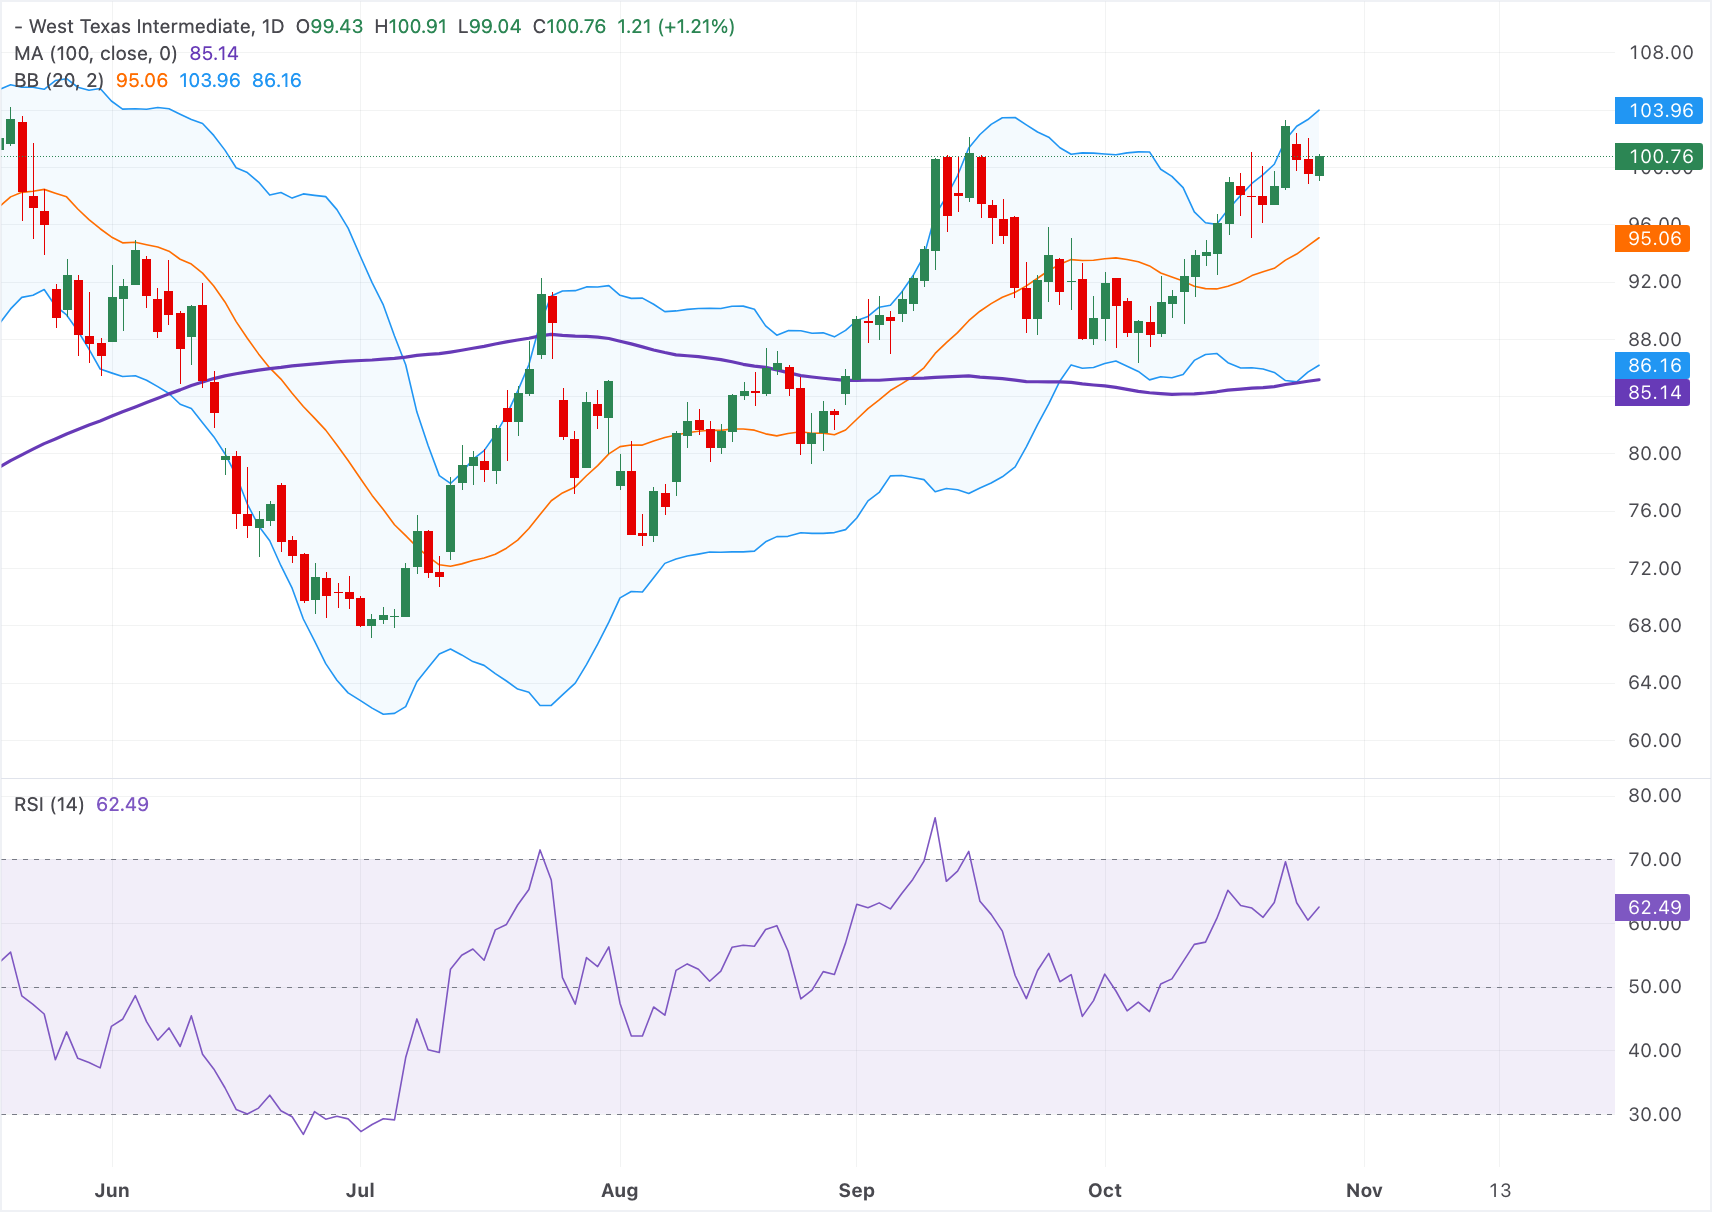
Task: Click the 108.00 price axis label
Action: click(x=1661, y=53)
